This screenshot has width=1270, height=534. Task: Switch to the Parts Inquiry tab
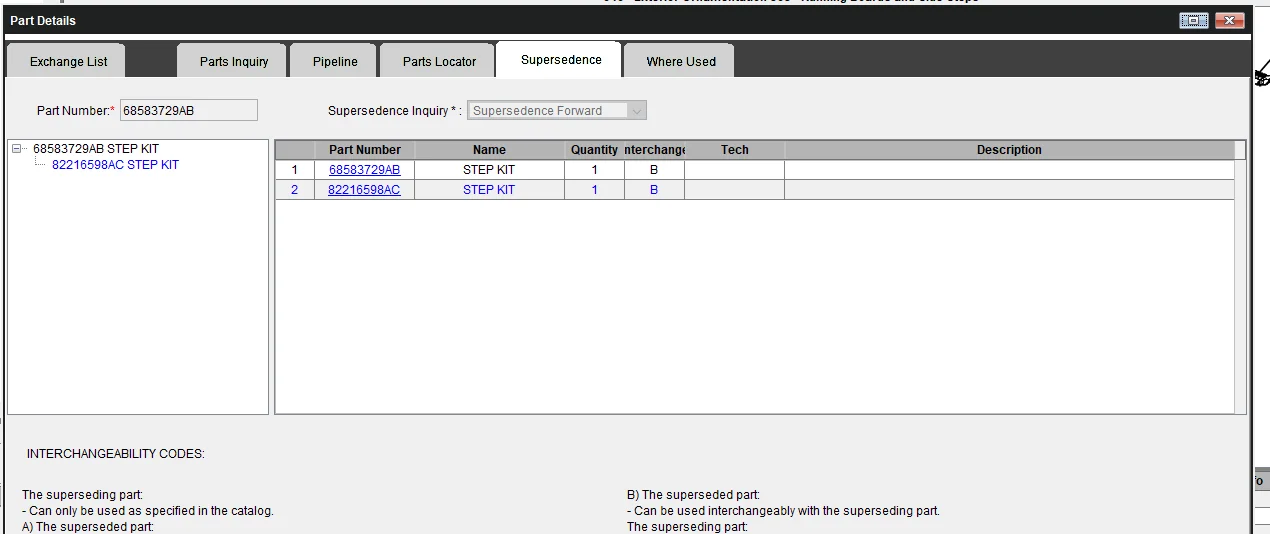tap(234, 61)
